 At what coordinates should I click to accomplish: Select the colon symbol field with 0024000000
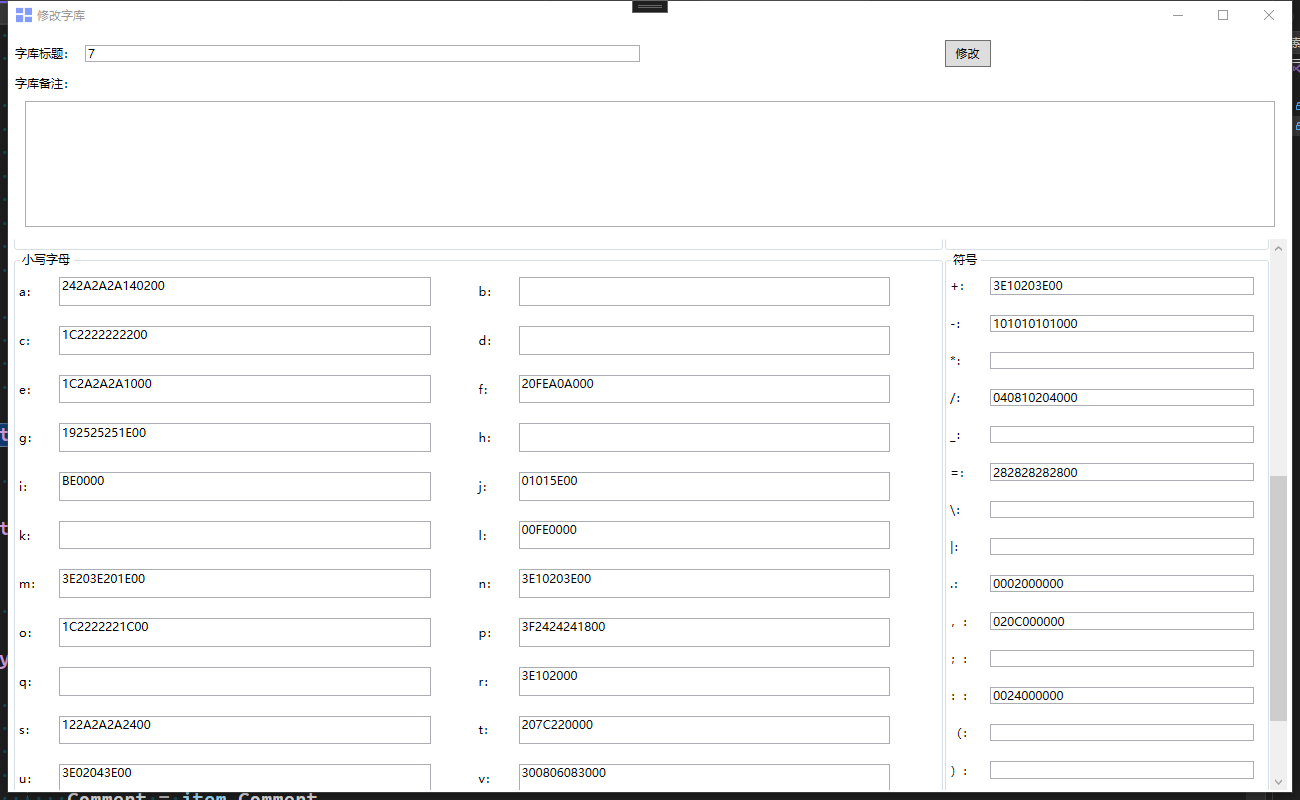(x=1122, y=696)
